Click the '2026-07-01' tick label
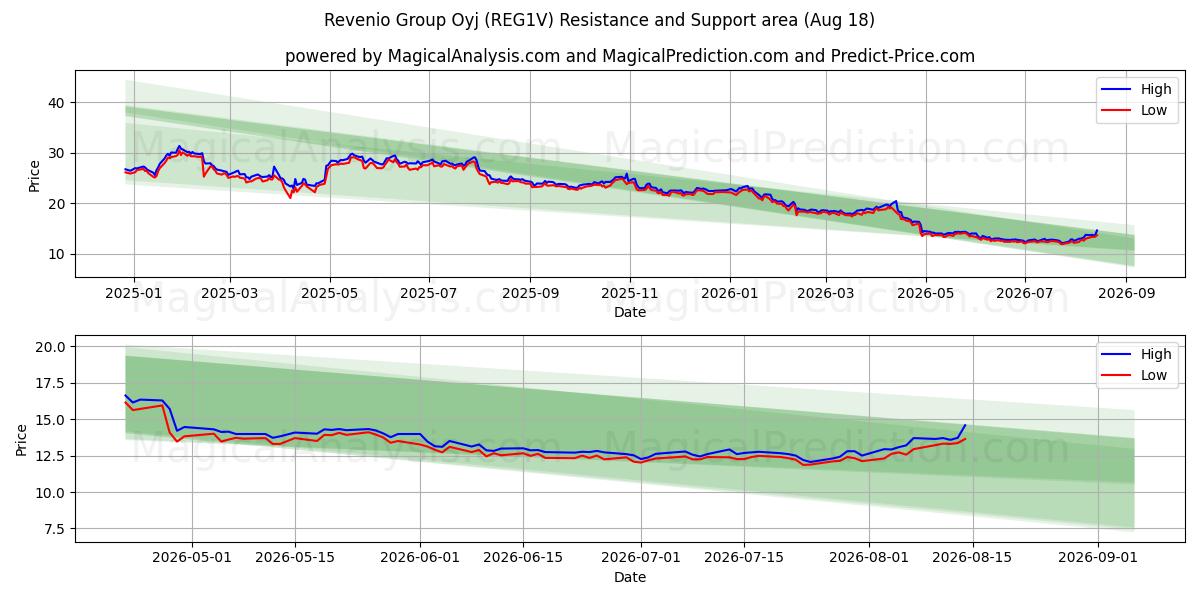The image size is (1200, 600). [x=641, y=558]
